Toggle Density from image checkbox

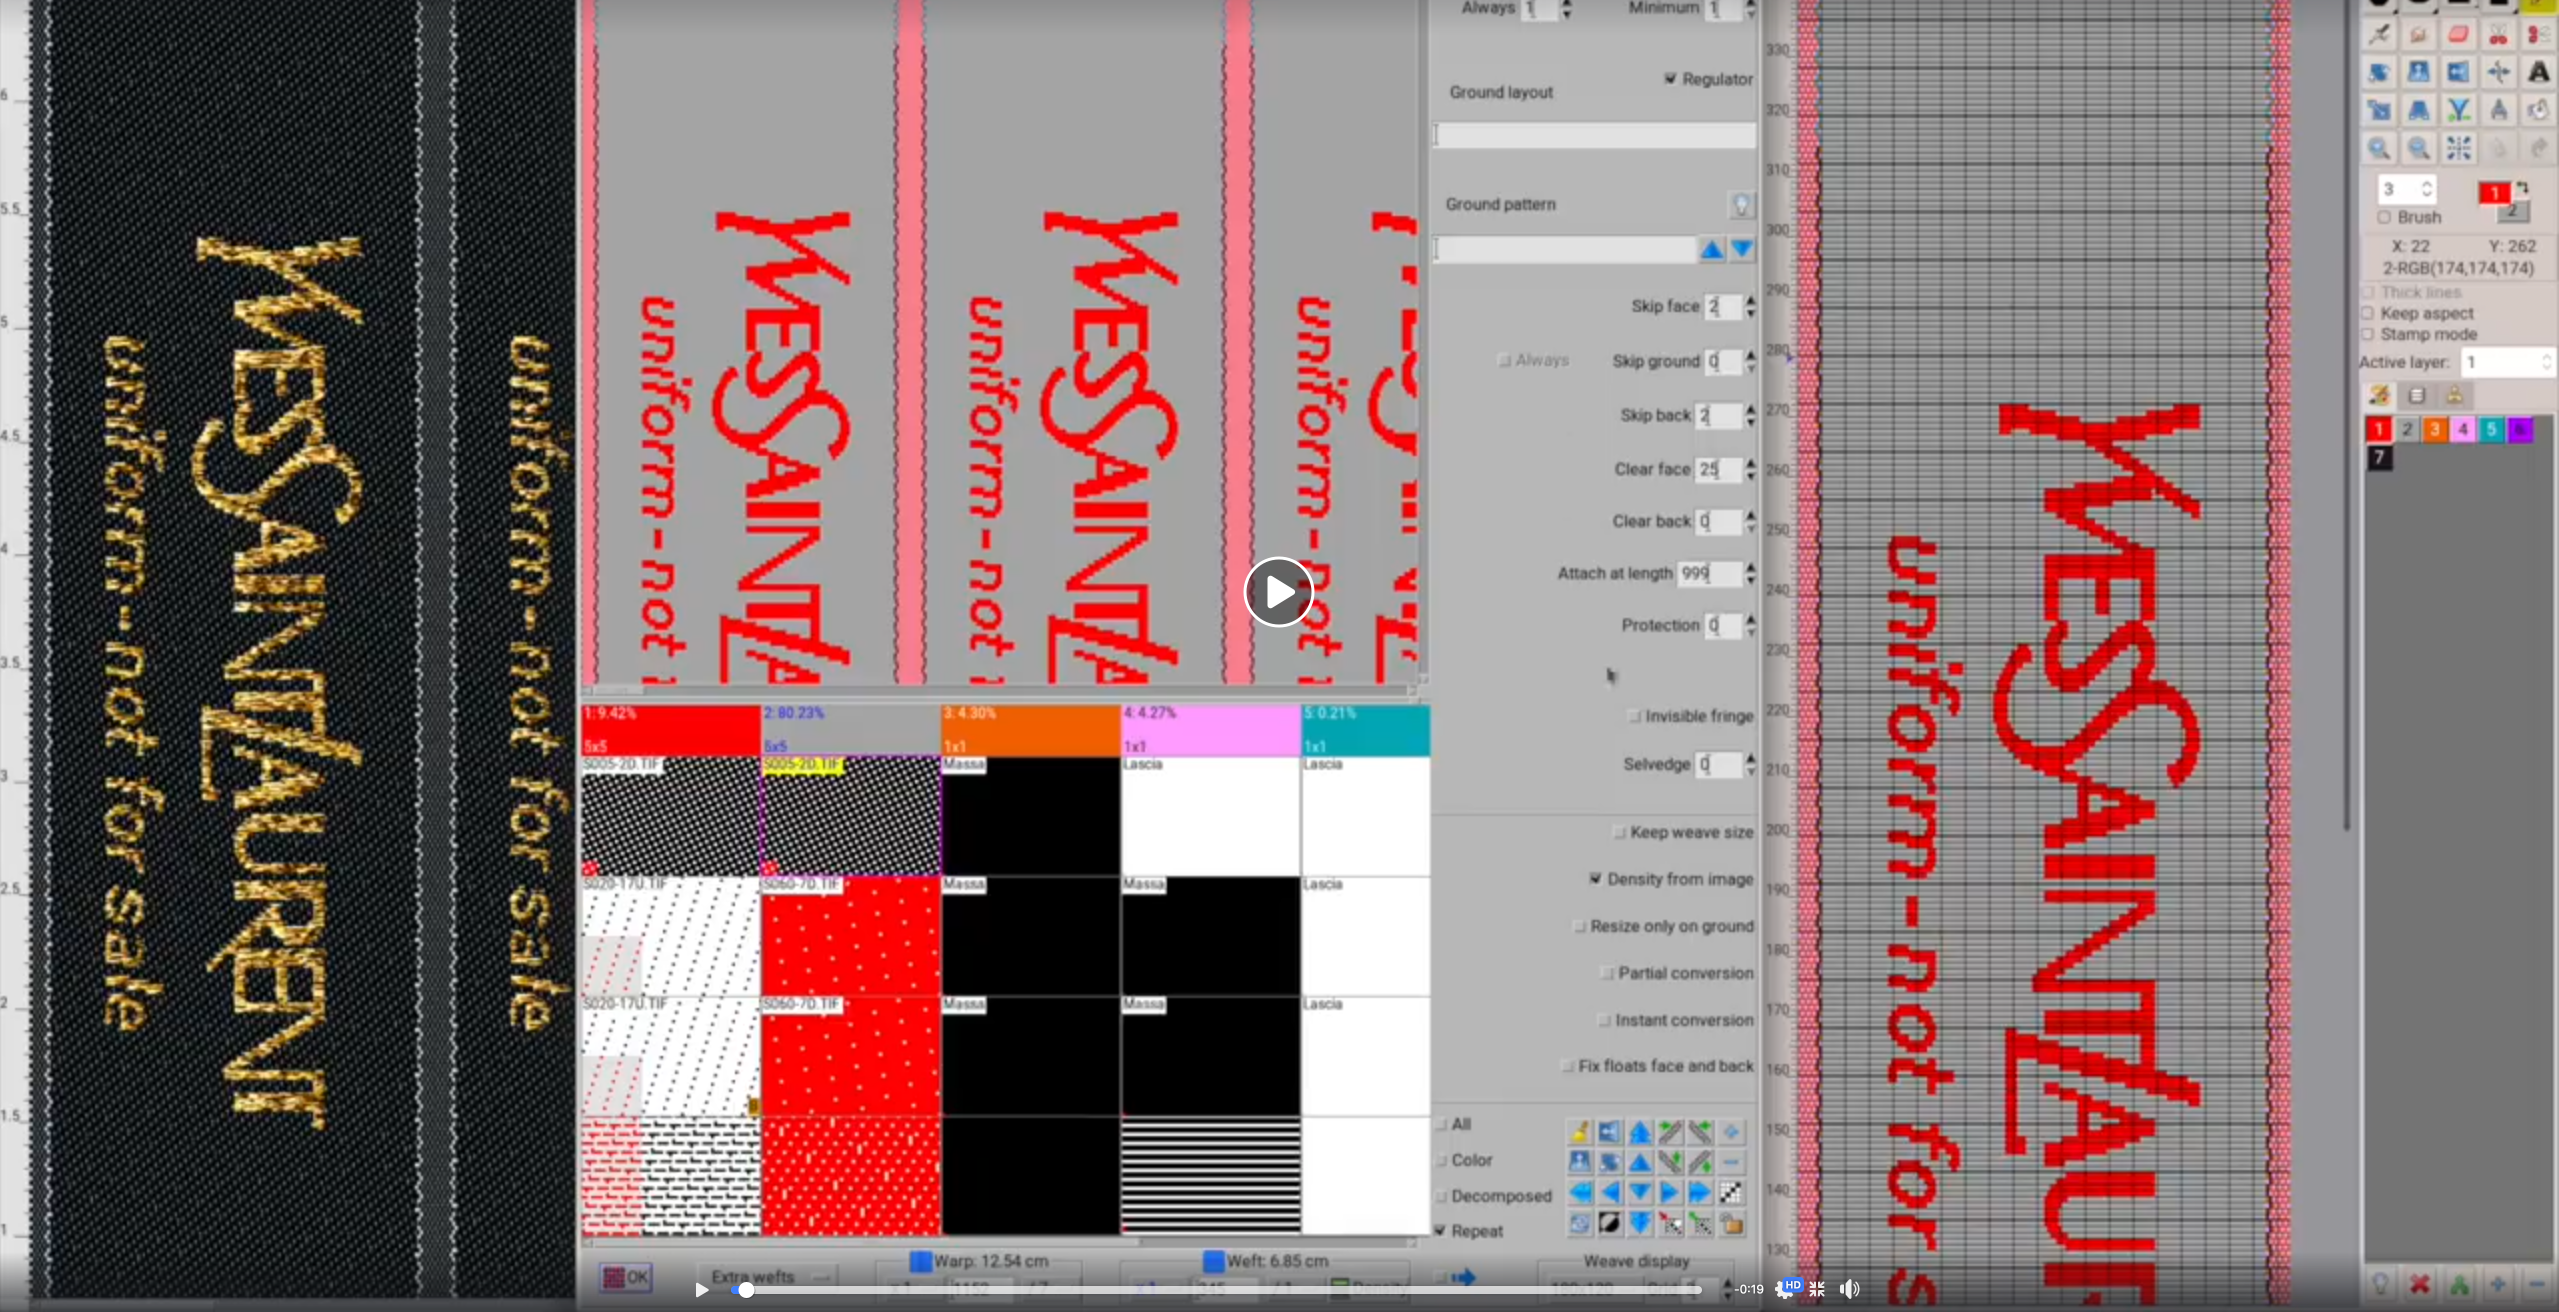1595,879
